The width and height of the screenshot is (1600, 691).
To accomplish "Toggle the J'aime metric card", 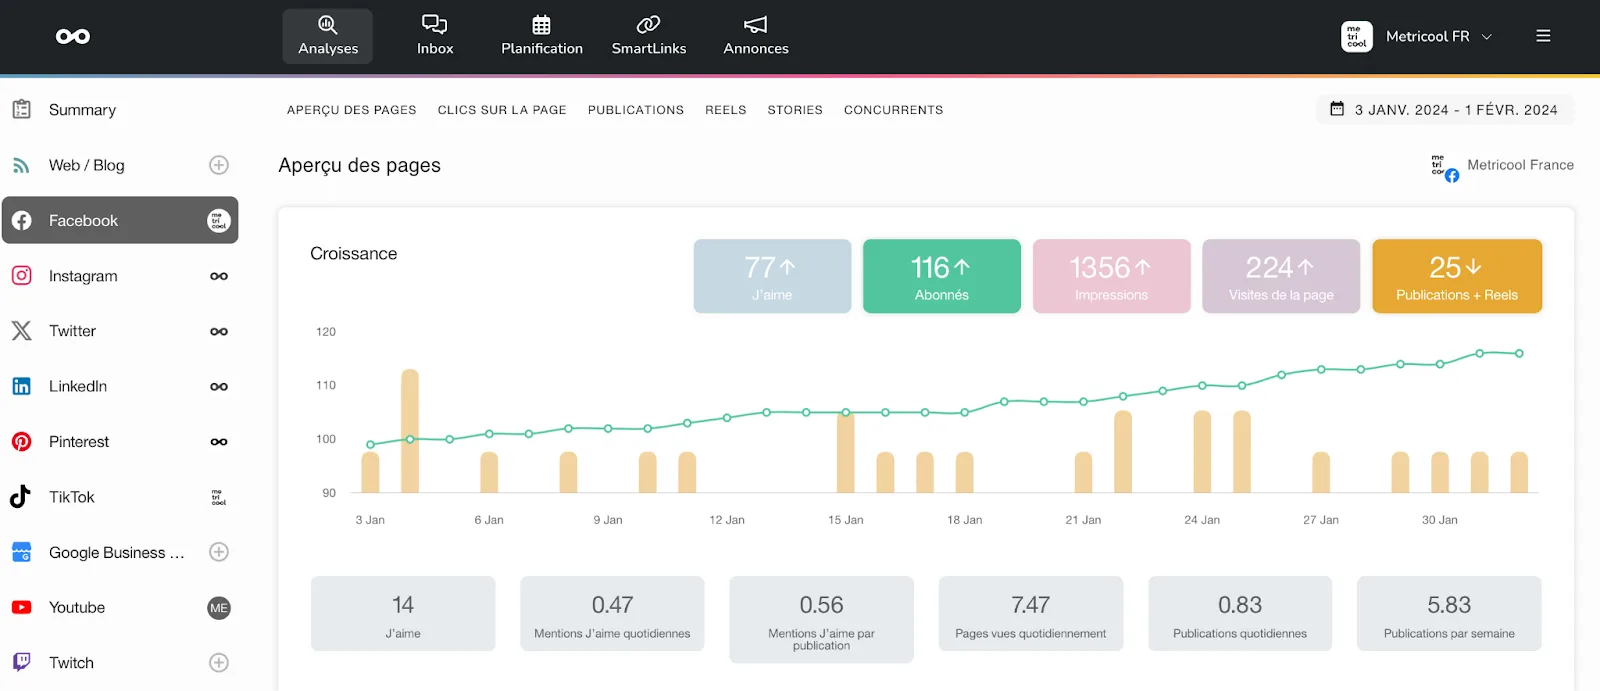I will pos(772,276).
